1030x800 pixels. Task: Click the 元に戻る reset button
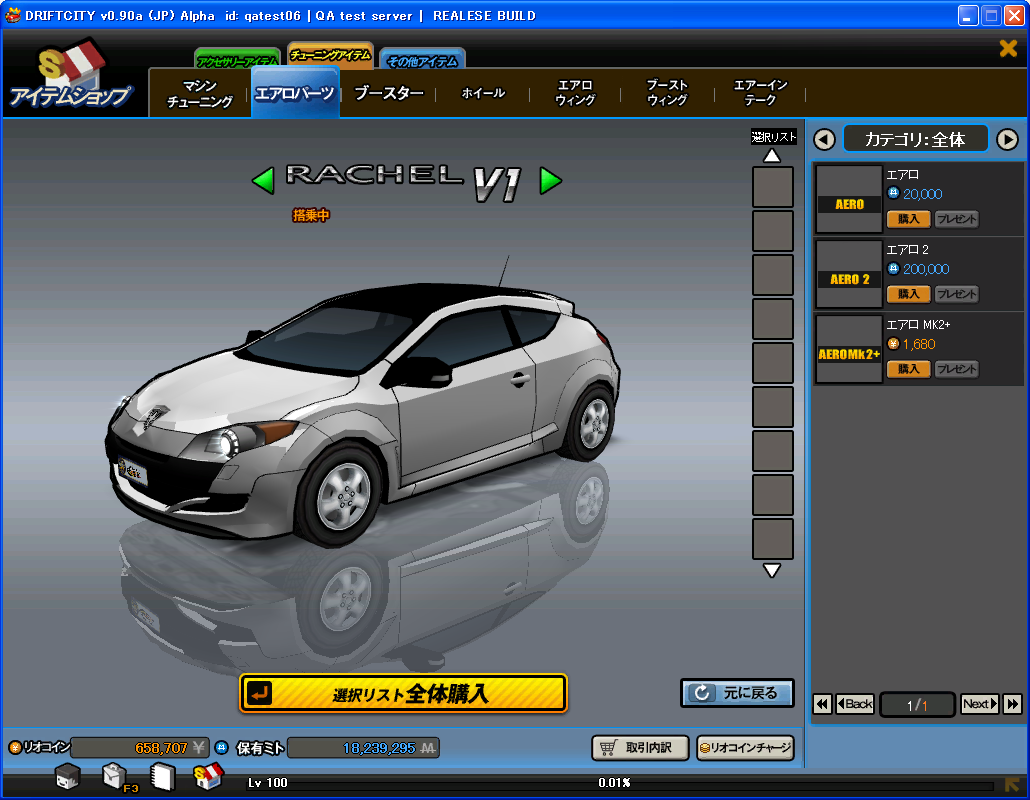(x=737, y=693)
